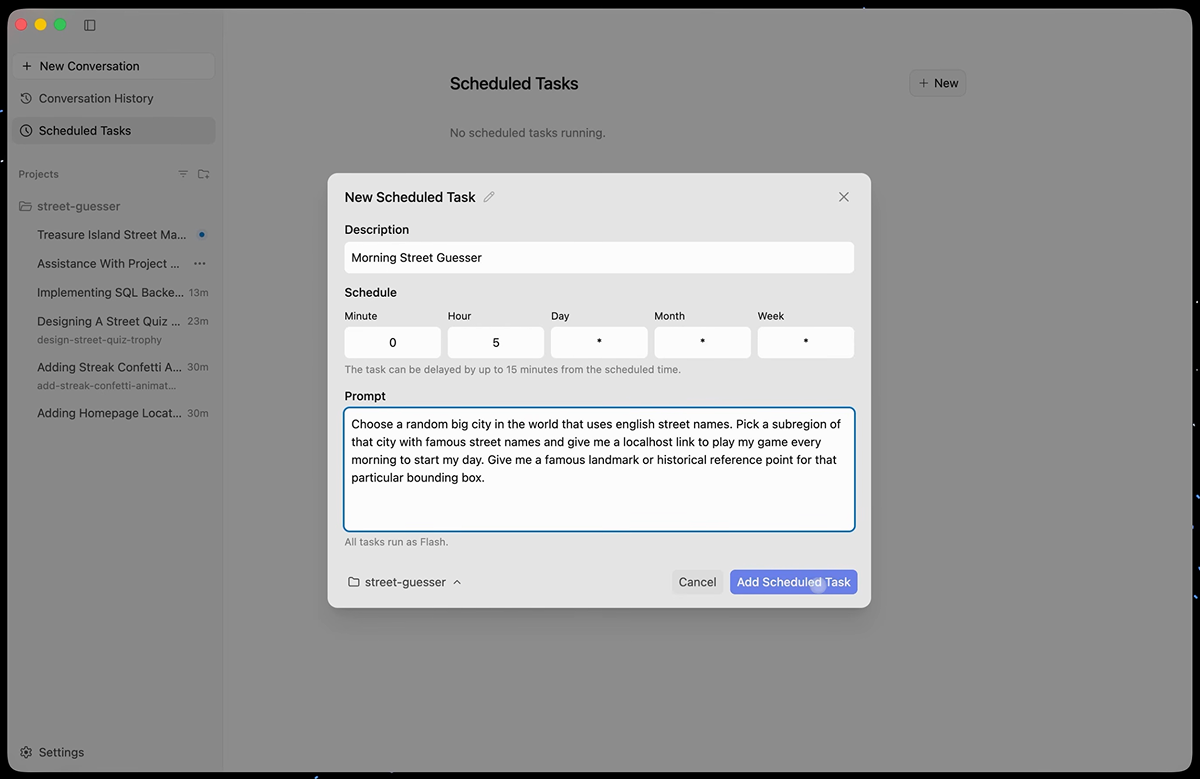Screen dimensions: 1200x779
Task: Click the Day schedule field
Action: (599, 342)
